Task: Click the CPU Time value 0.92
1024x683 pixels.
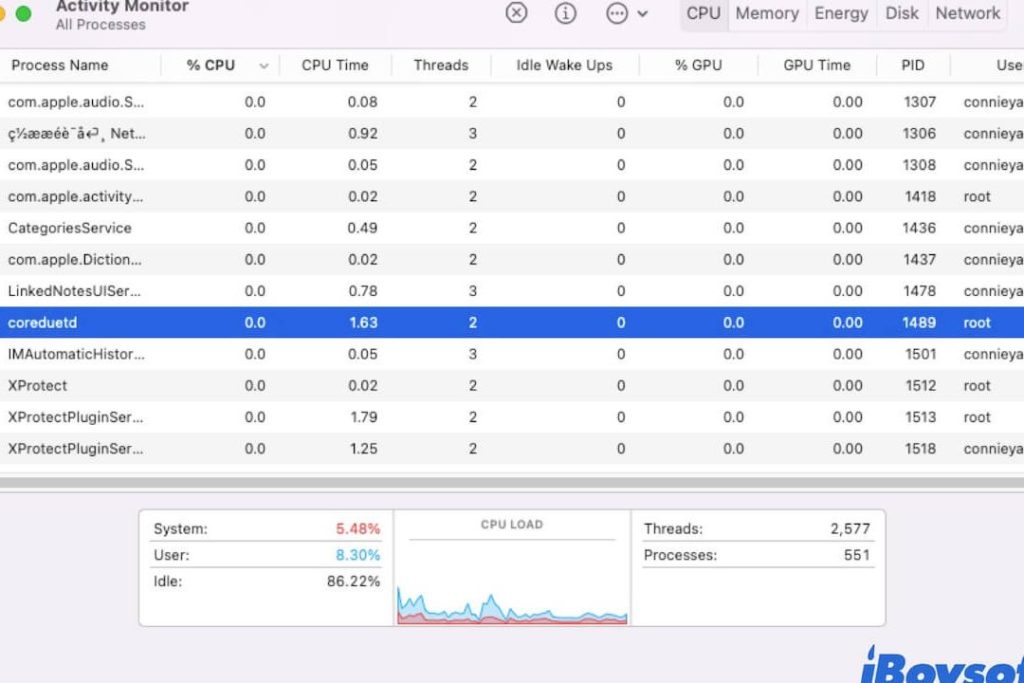Action: click(x=362, y=133)
